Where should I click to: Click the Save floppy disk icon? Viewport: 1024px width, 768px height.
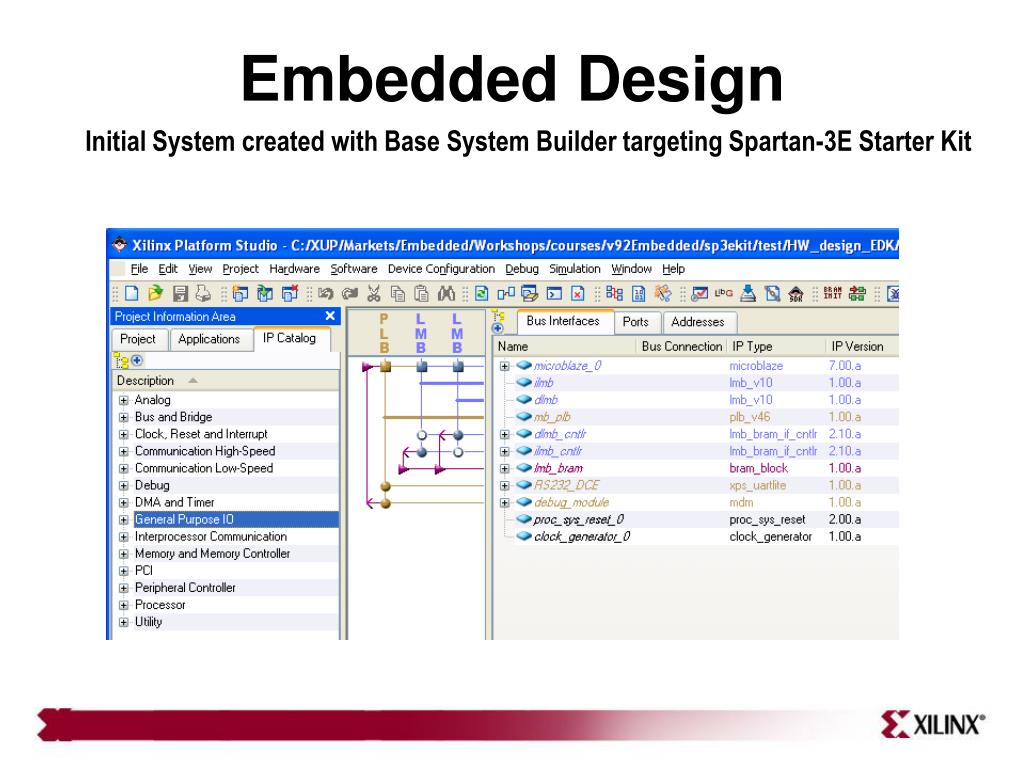click(x=180, y=293)
